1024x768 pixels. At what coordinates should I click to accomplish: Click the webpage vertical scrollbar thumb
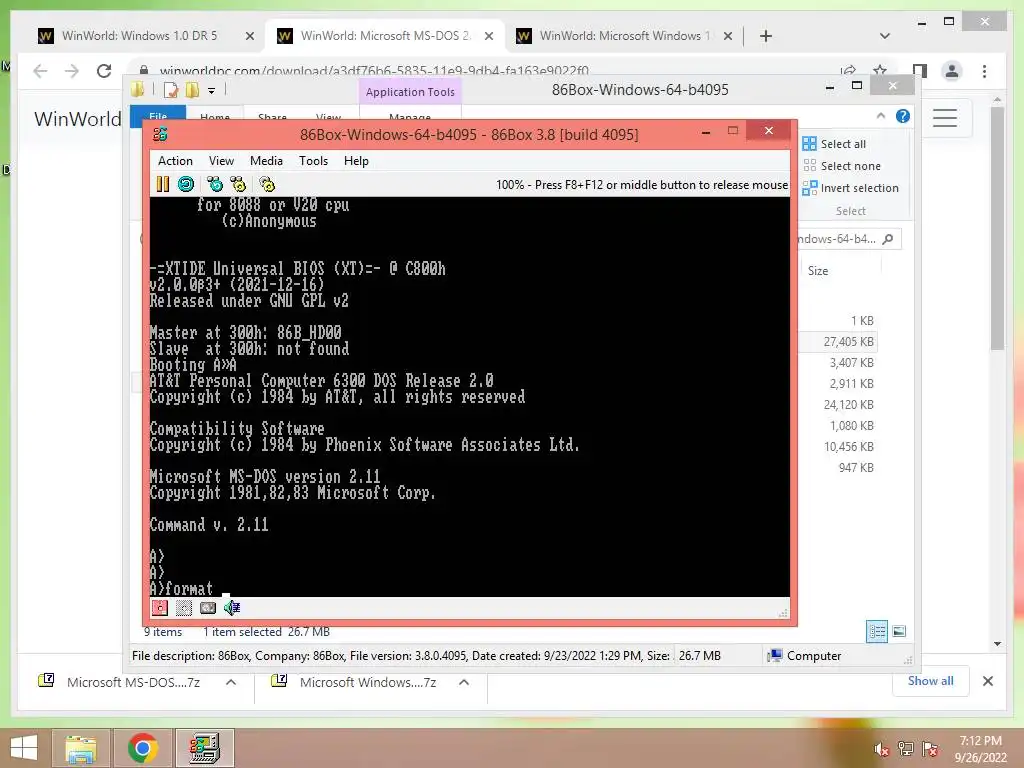coord(997,229)
